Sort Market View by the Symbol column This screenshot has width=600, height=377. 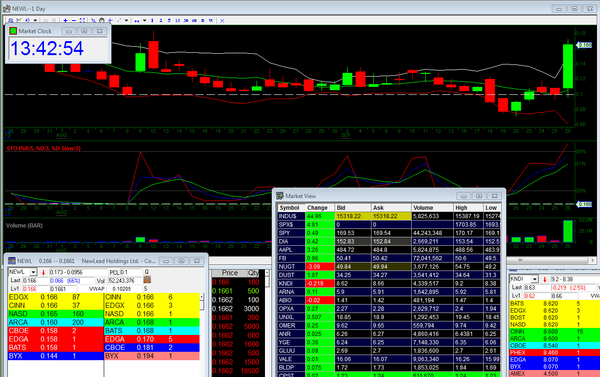coord(291,207)
